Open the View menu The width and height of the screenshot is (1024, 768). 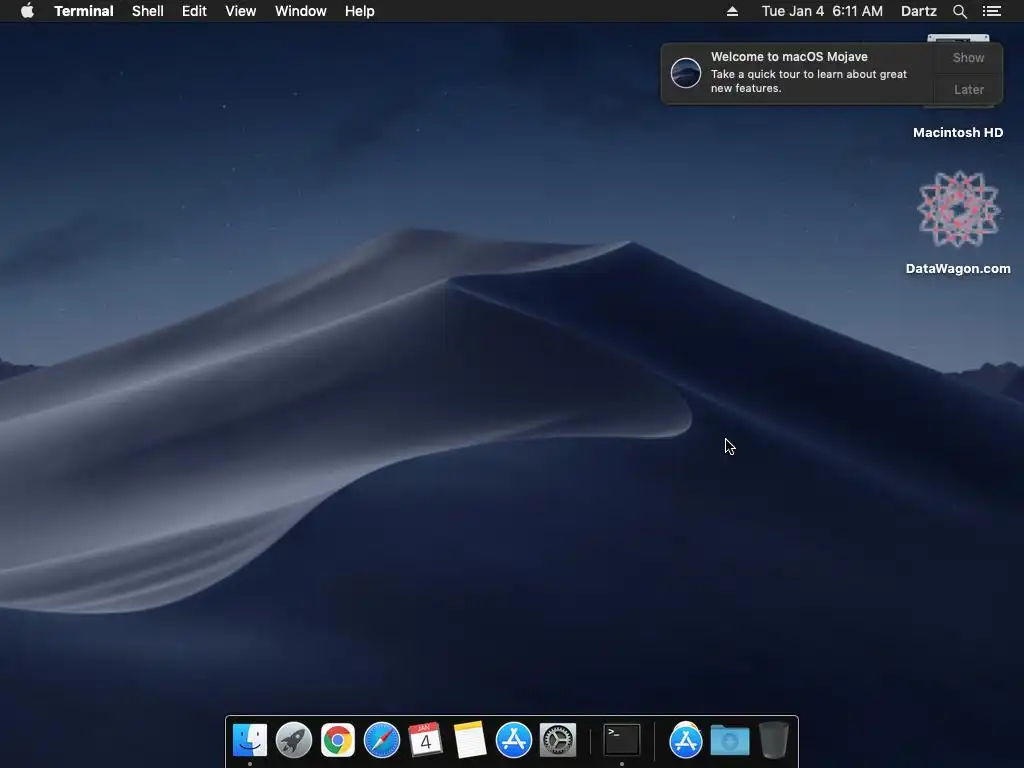pos(240,11)
